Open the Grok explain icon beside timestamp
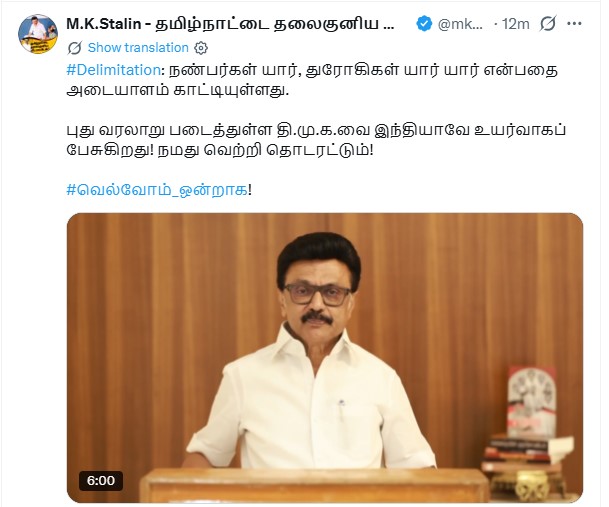The image size is (609, 507). coord(548,24)
